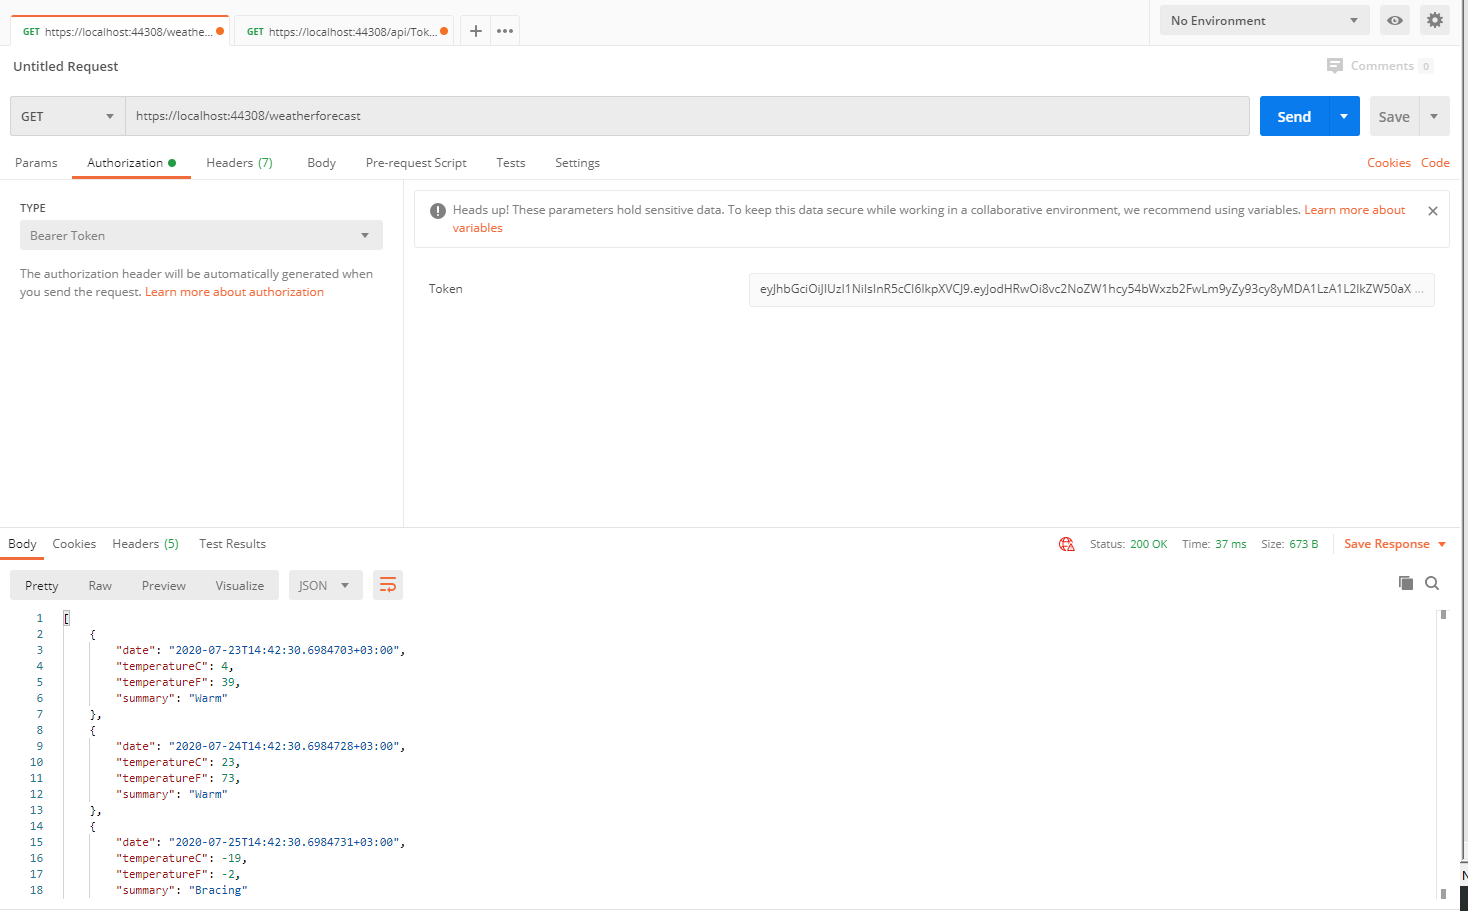Open the tab options ellipsis menu
Image resolution: width=1468 pixels, height=911 pixels.
pos(505,31)
